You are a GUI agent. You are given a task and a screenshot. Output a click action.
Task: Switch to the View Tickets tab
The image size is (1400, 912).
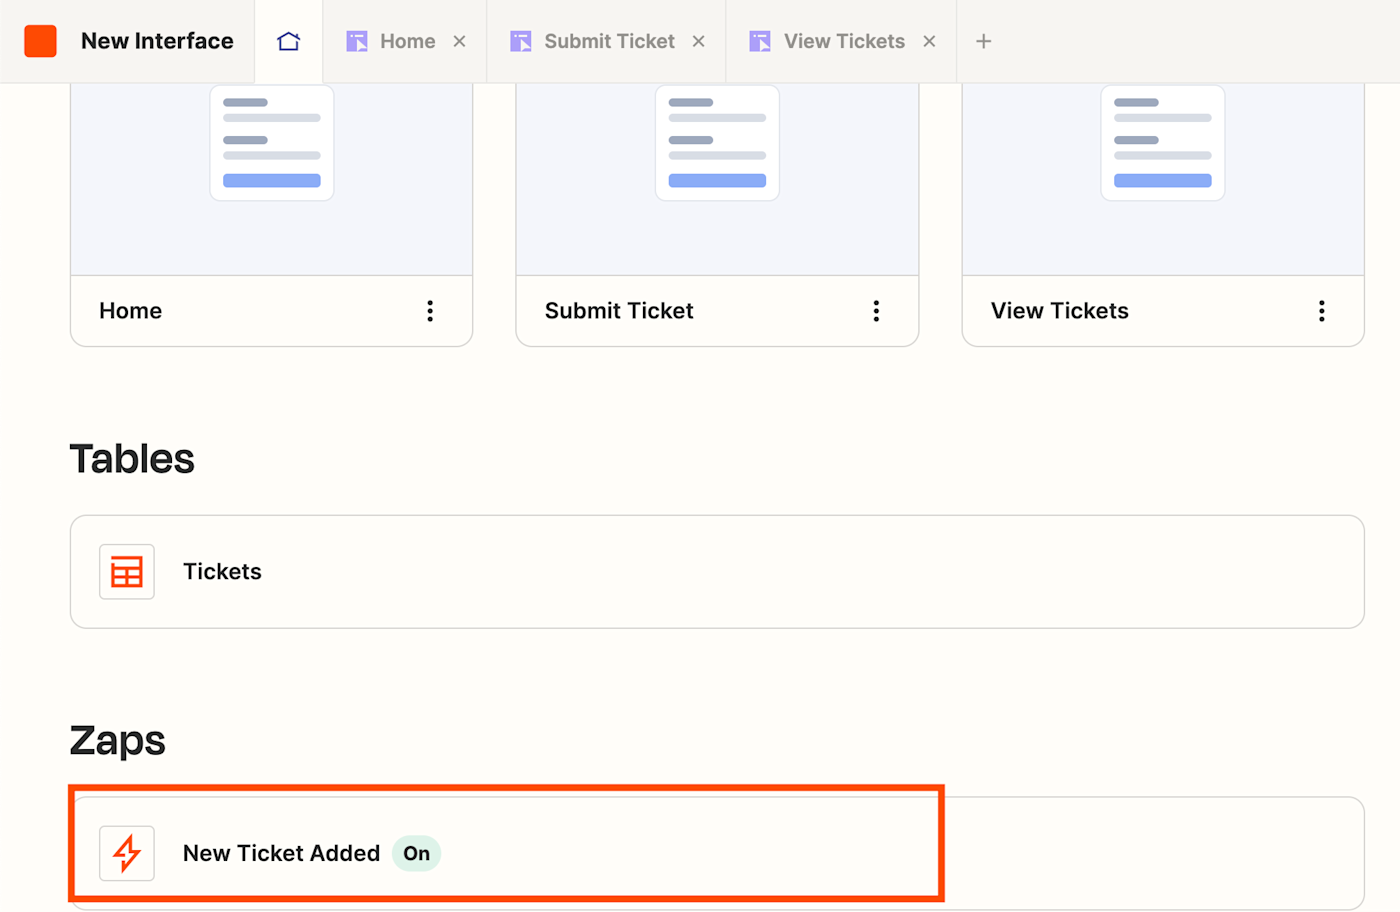coord(844,41)
